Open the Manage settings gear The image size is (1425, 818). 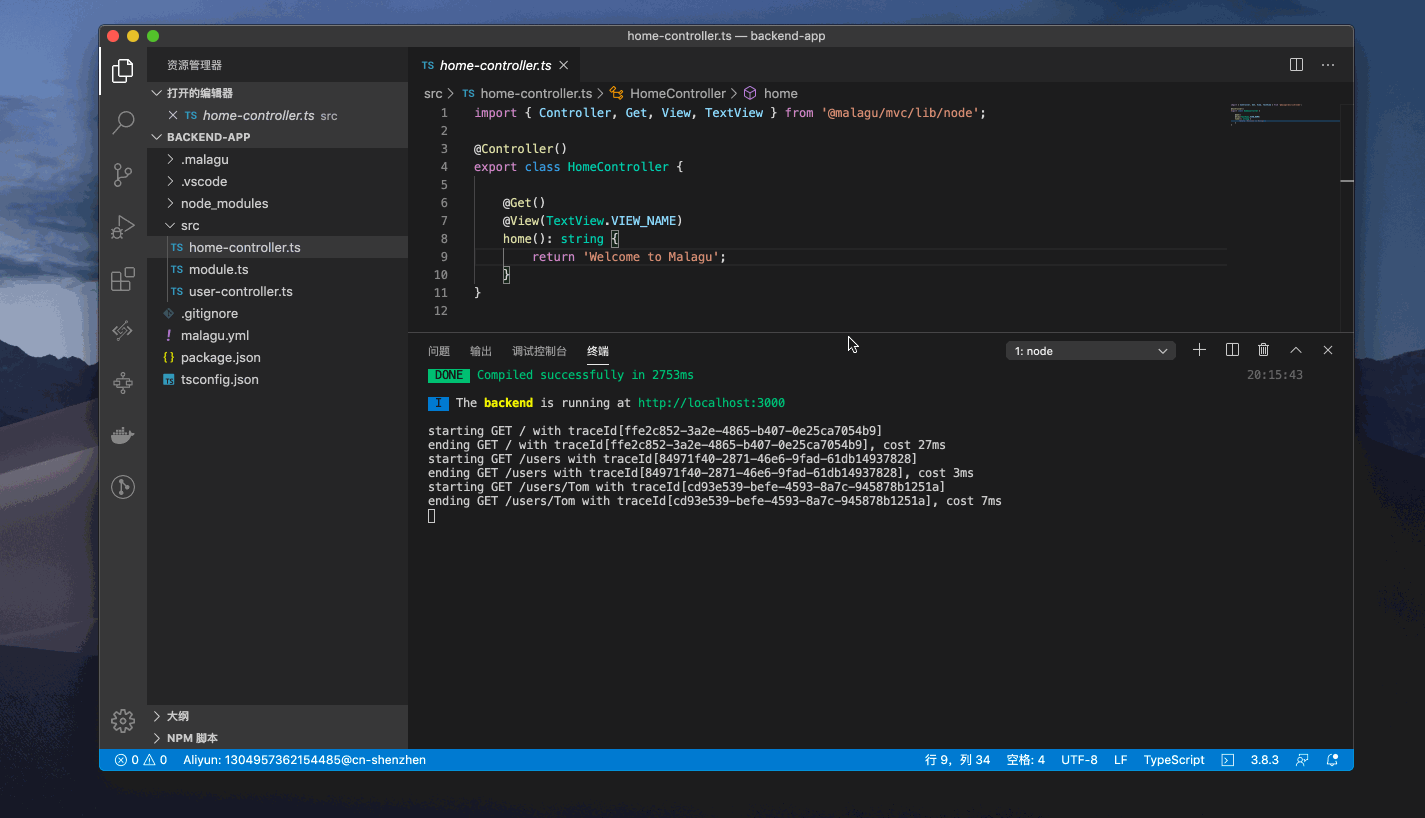(123, 720)
